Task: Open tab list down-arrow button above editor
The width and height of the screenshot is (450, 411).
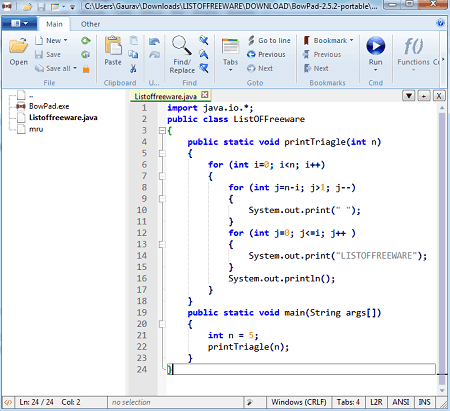Action: [x=409, y=96]
